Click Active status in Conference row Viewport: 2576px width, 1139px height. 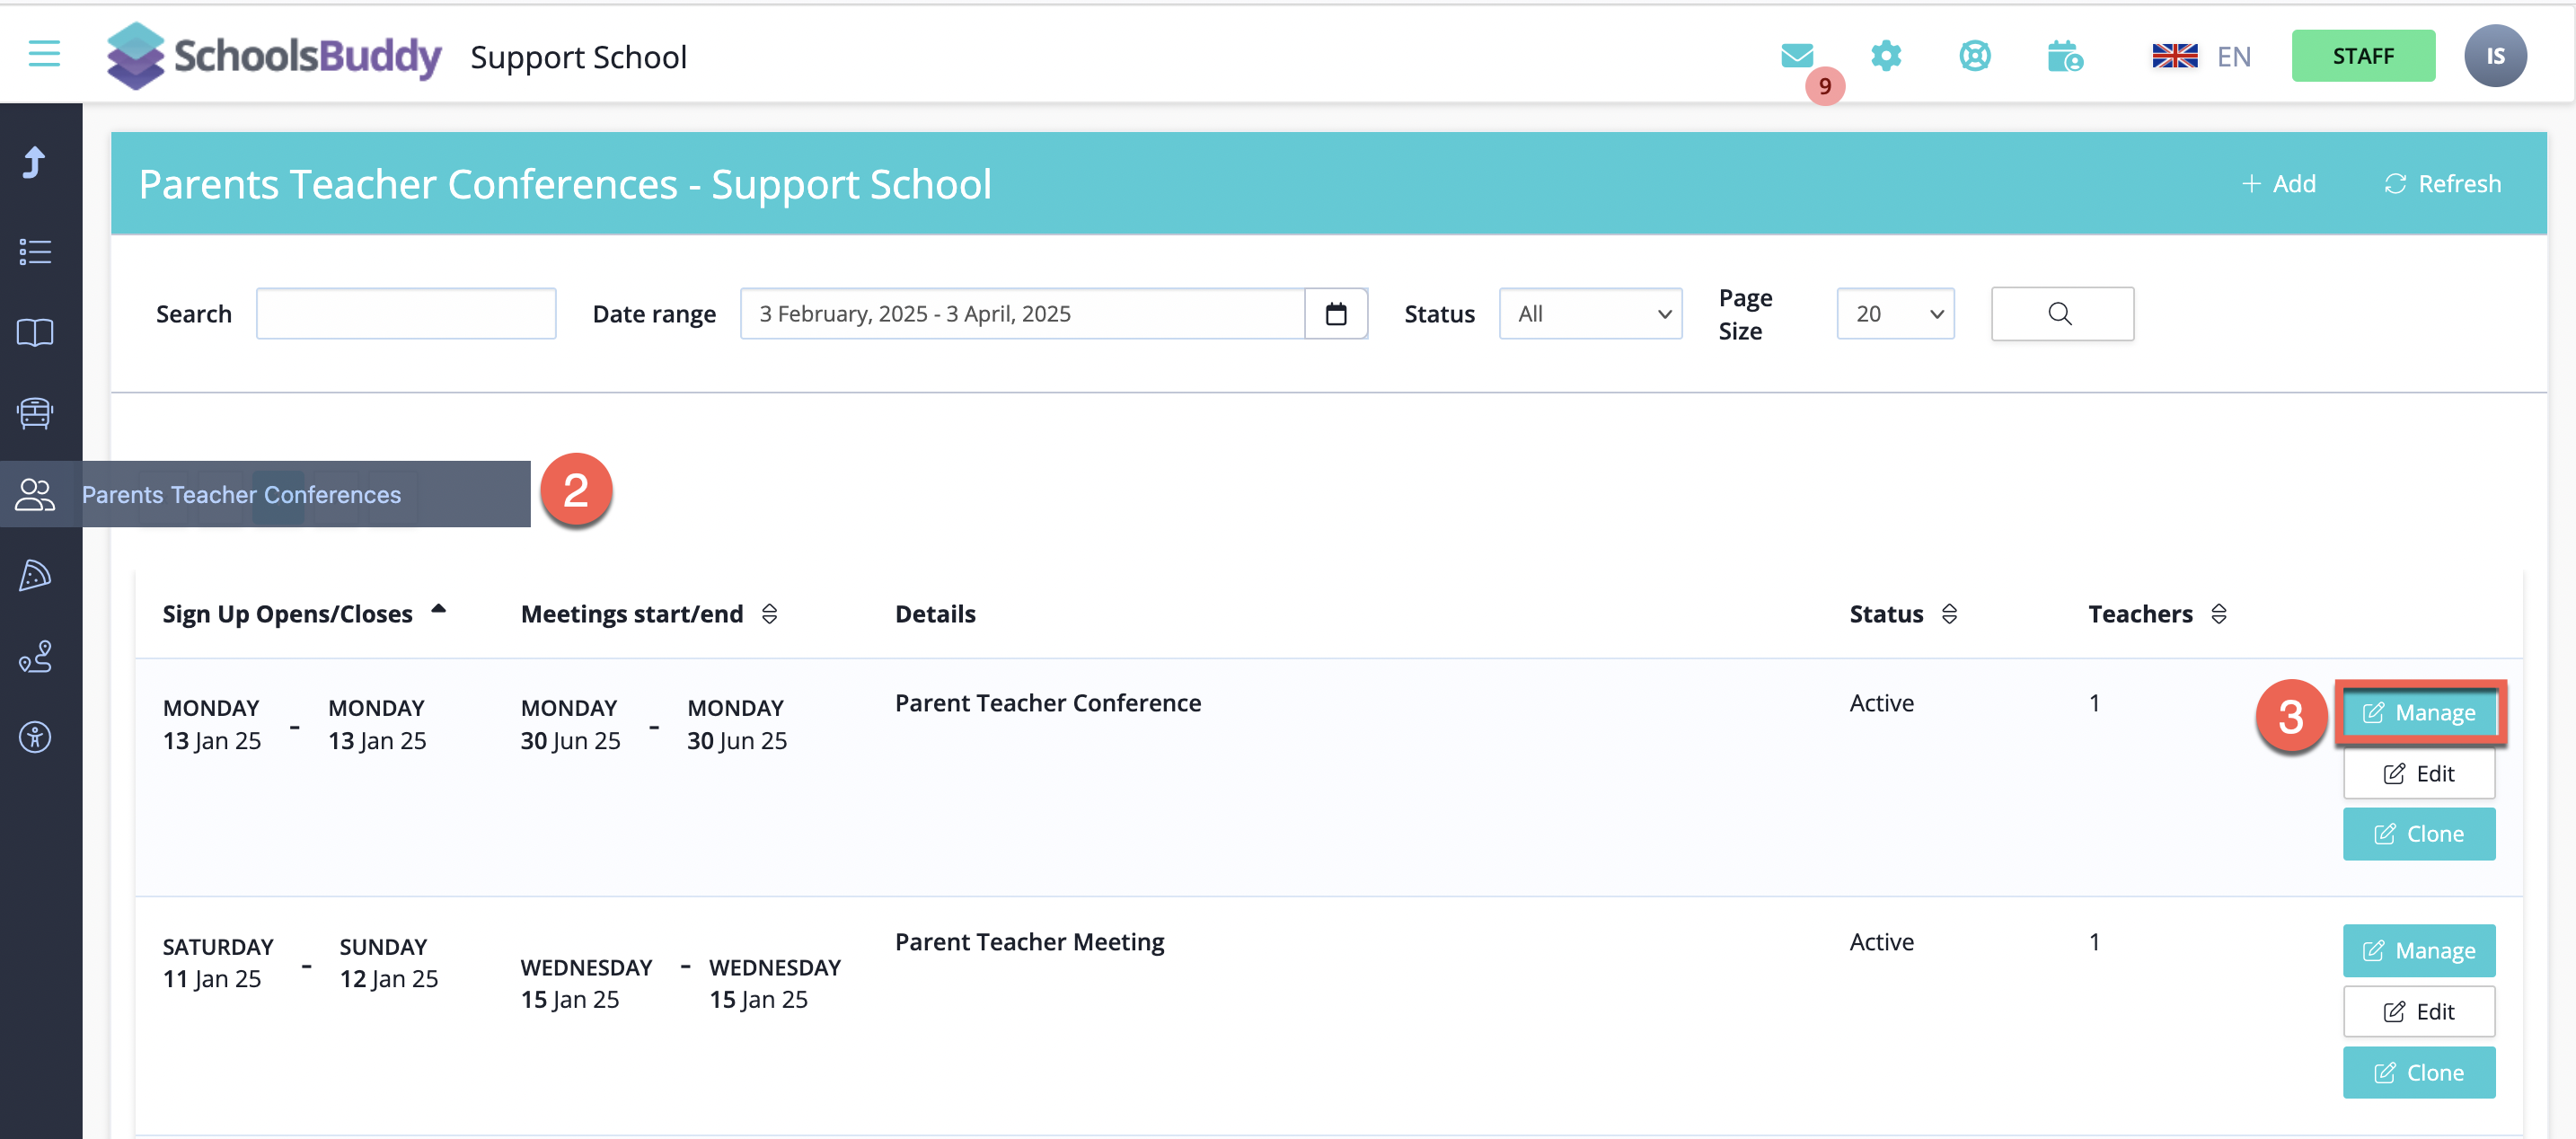pos(1881,703)
